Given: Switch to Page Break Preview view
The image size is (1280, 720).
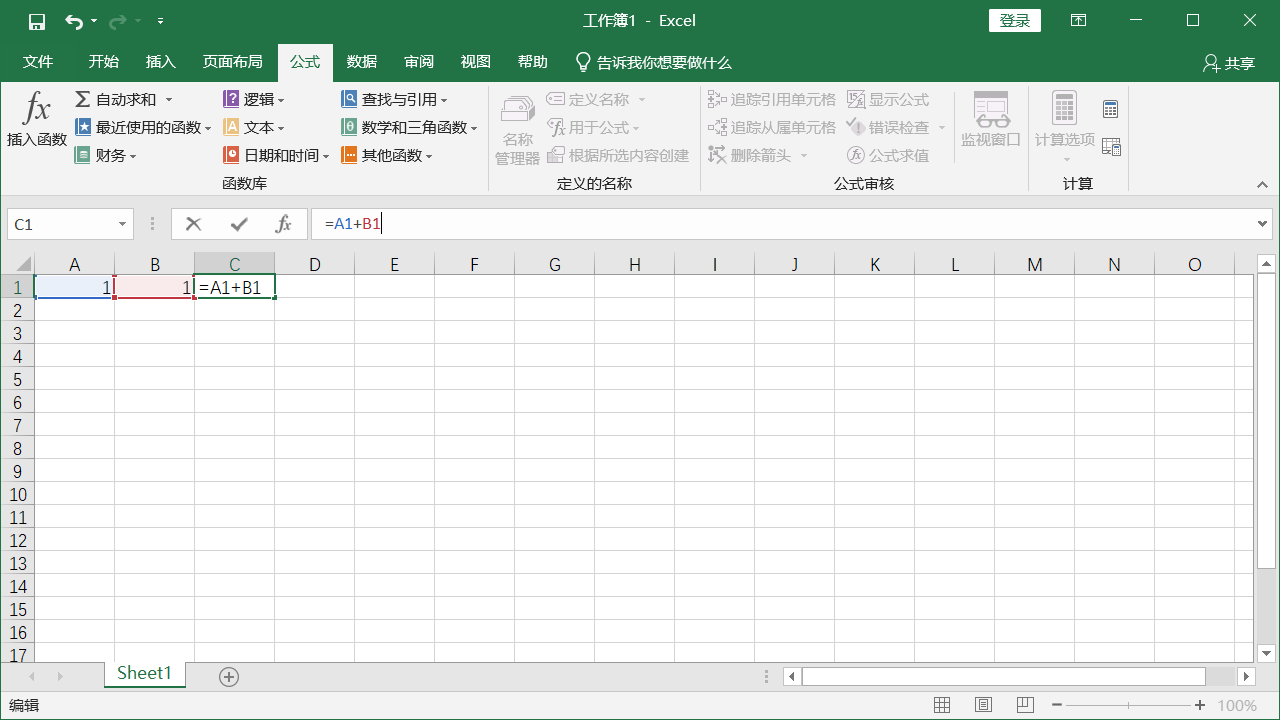Looking at the screenshot, I should (1026, 706).
